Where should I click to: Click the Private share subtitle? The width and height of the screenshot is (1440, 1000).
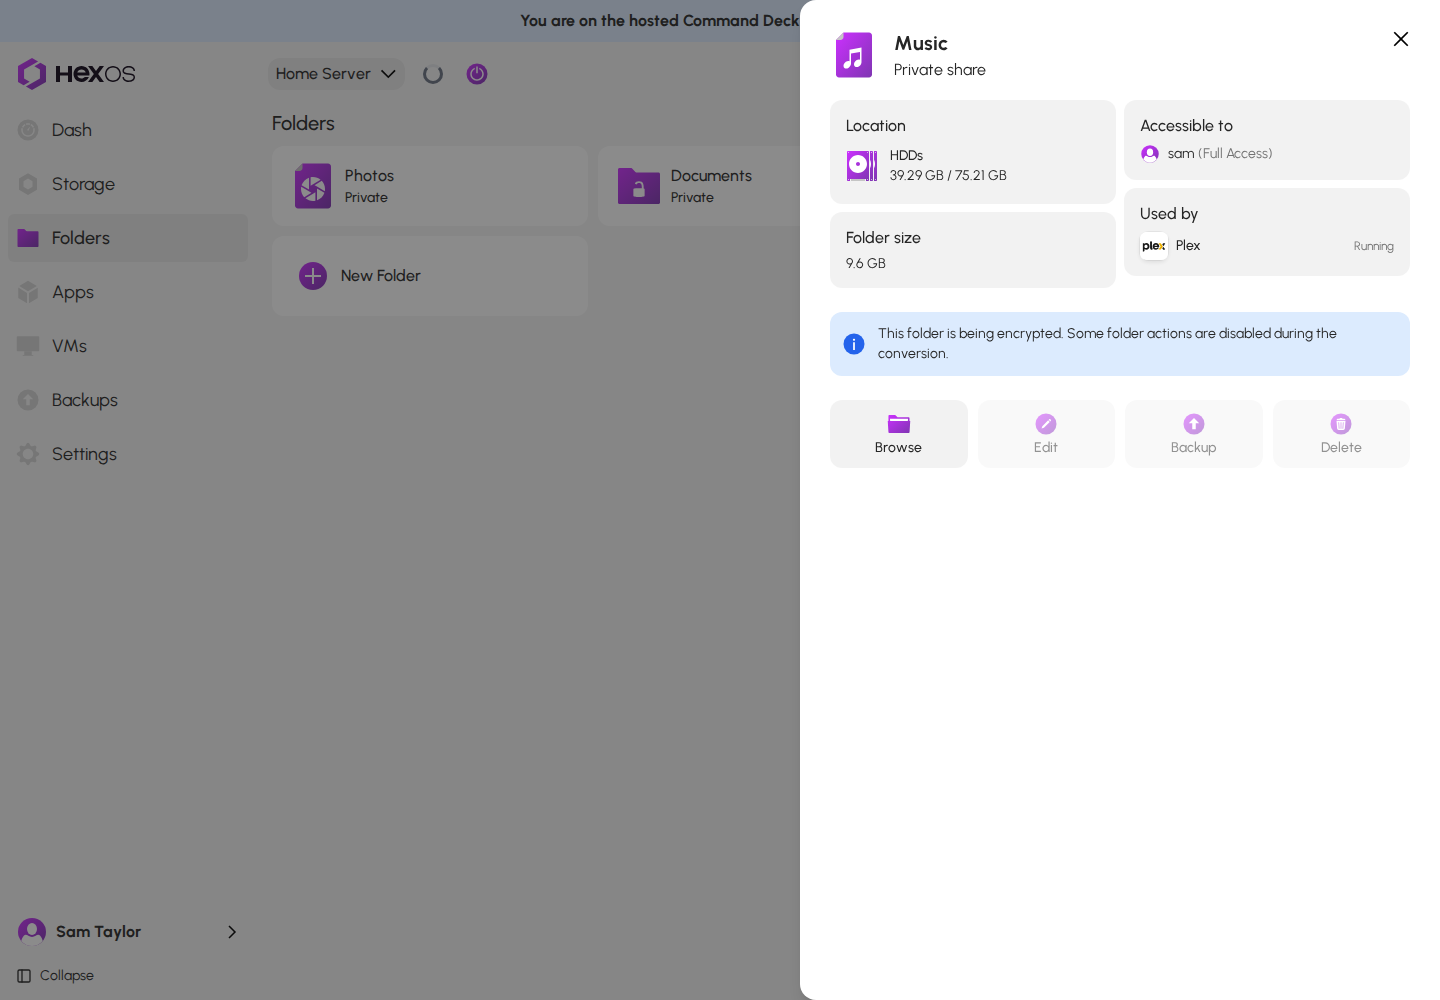(x=940, y=70)
